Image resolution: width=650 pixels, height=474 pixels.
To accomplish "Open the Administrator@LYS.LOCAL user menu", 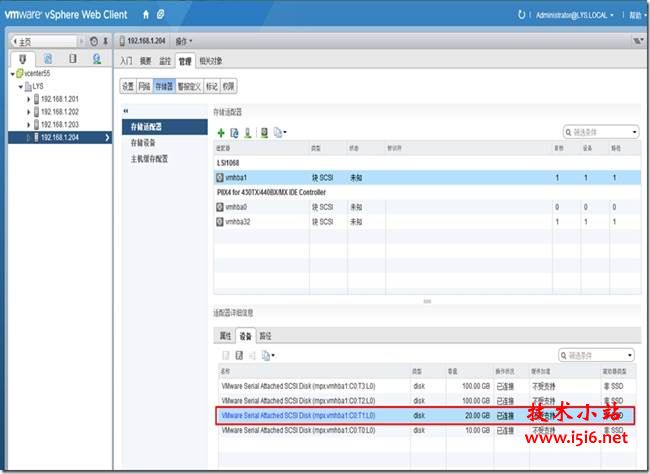I will tap(574, 15).
